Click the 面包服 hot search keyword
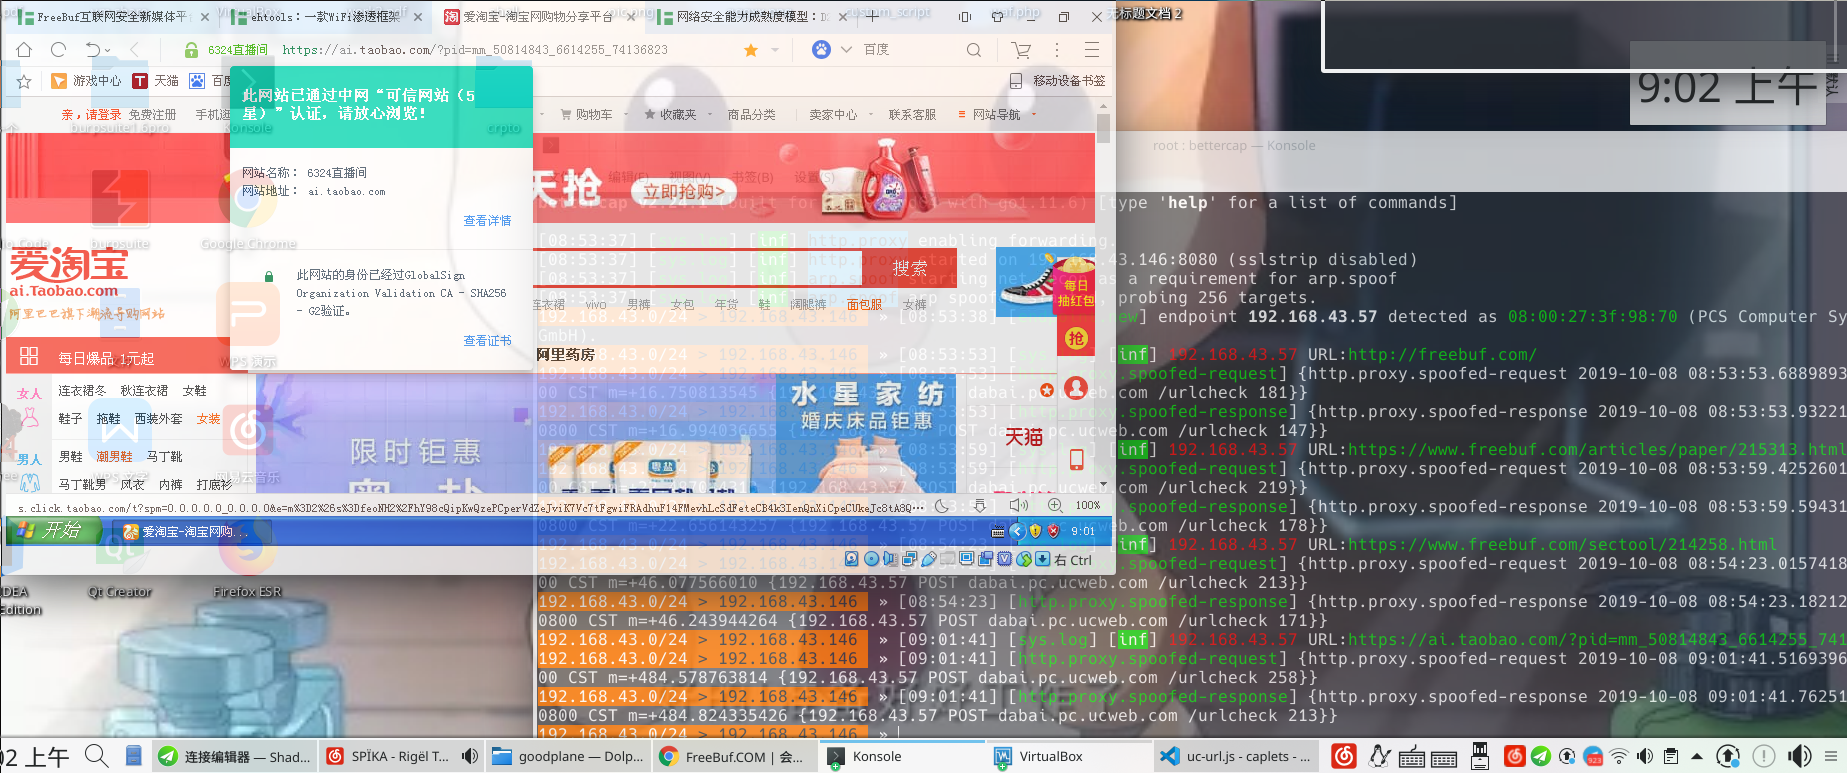1847x773 pixels. point(864,305)
